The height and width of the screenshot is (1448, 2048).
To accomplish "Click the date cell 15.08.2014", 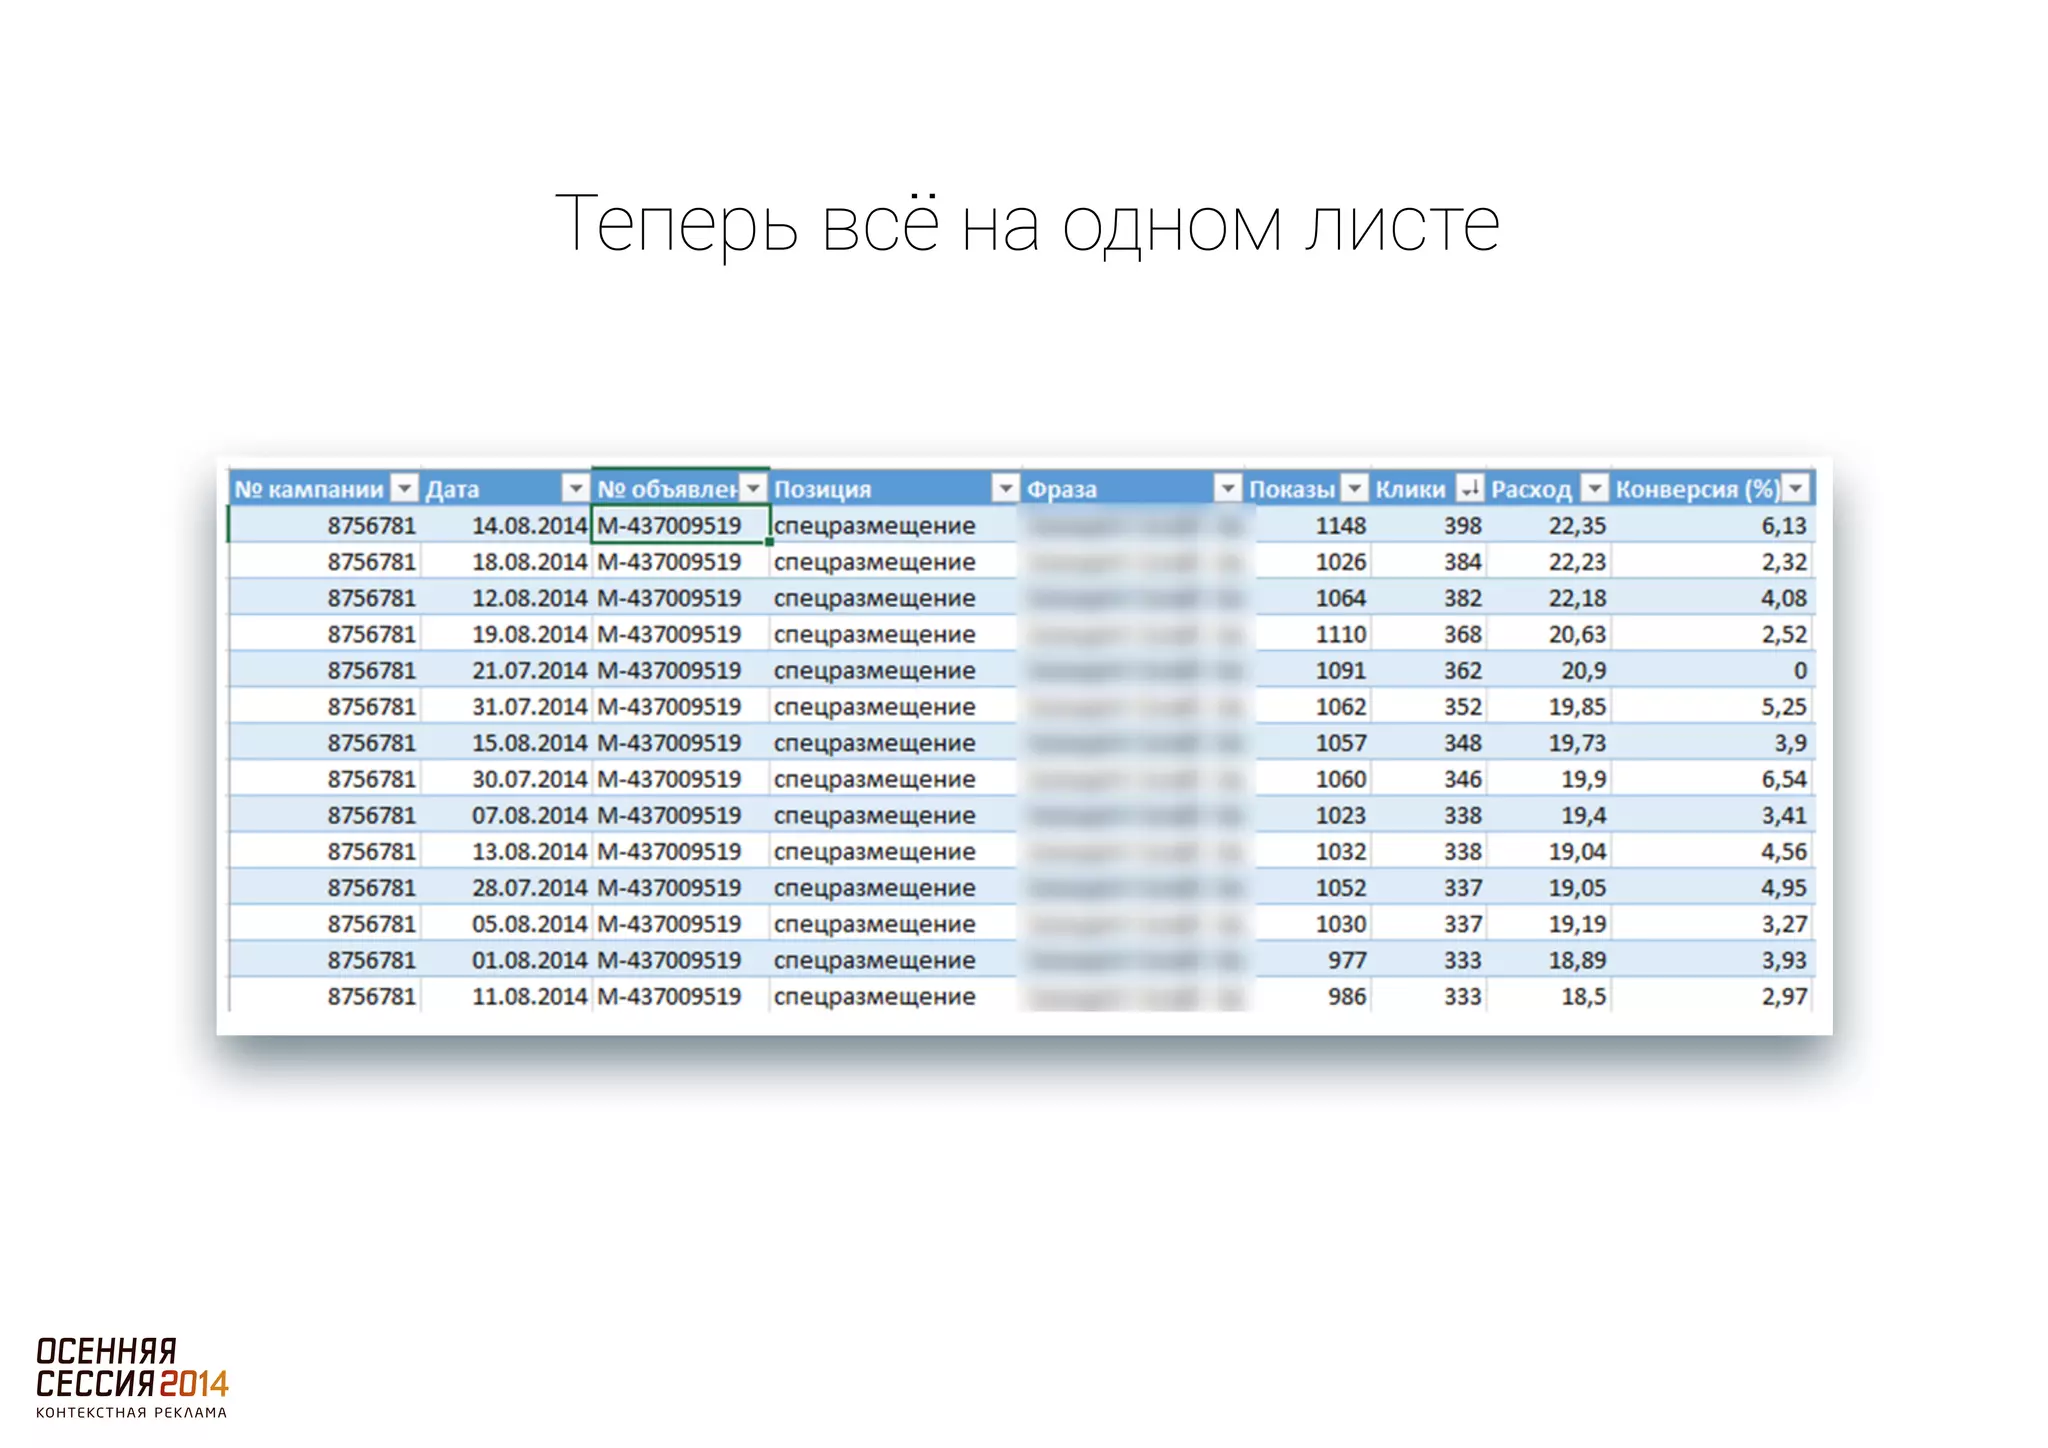I will pos(506,742).
